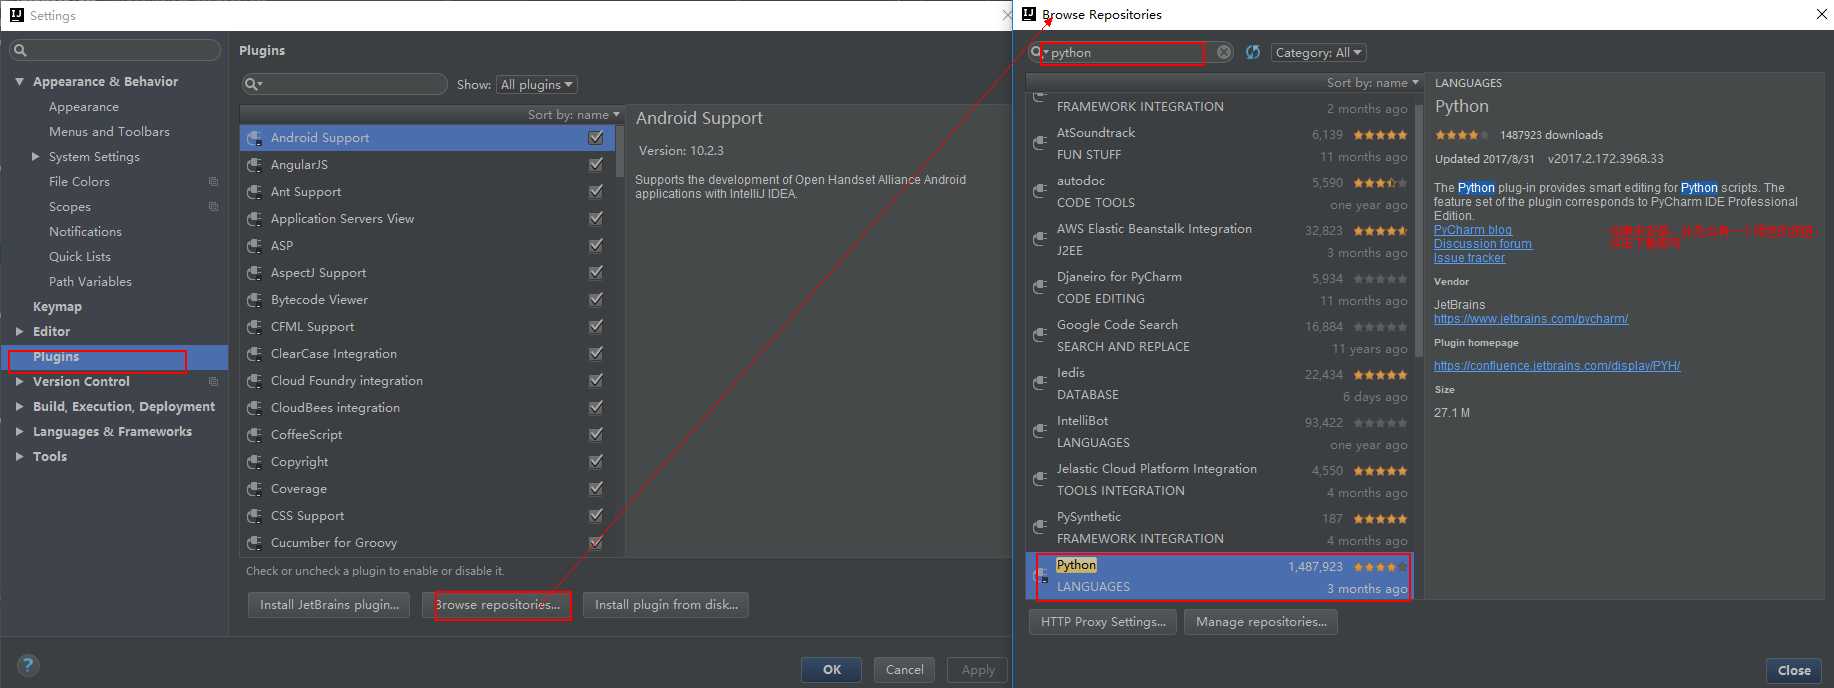The height and width of the screenshot is (688, 1834).
Task: Open the Show All plugins dropdown
Action: click(537, 85)
